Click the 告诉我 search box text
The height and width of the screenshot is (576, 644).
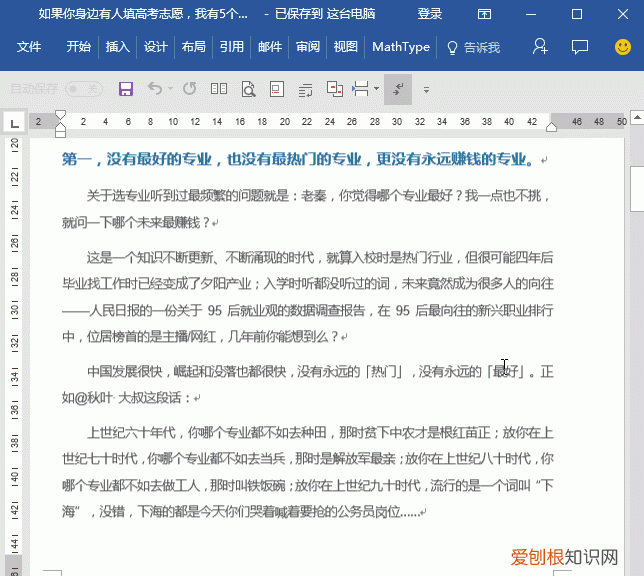(482, 48)
